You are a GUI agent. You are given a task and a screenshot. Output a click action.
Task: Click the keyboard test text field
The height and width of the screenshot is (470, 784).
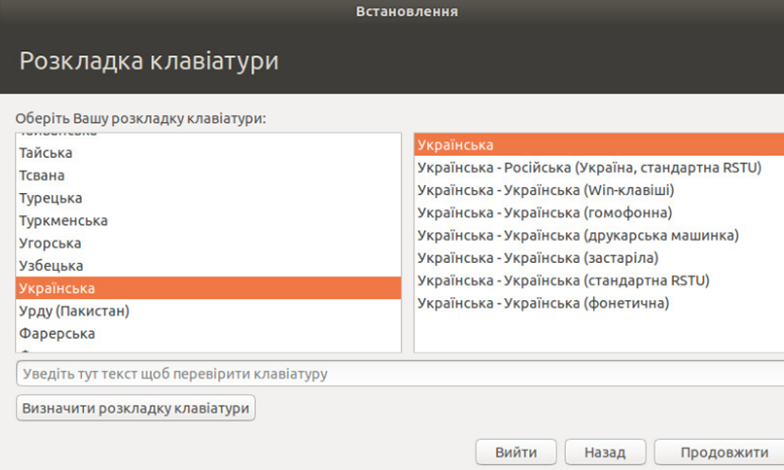coord(400,374)
